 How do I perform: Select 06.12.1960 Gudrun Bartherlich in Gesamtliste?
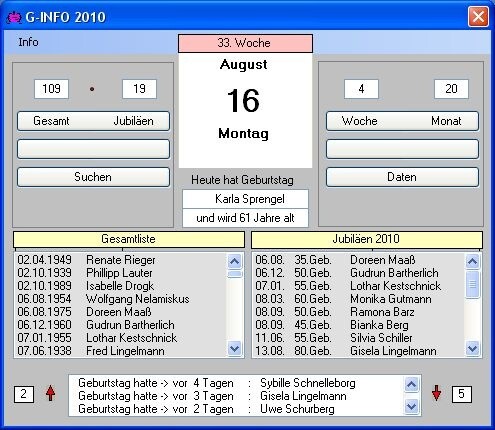[x=121, y=325]
